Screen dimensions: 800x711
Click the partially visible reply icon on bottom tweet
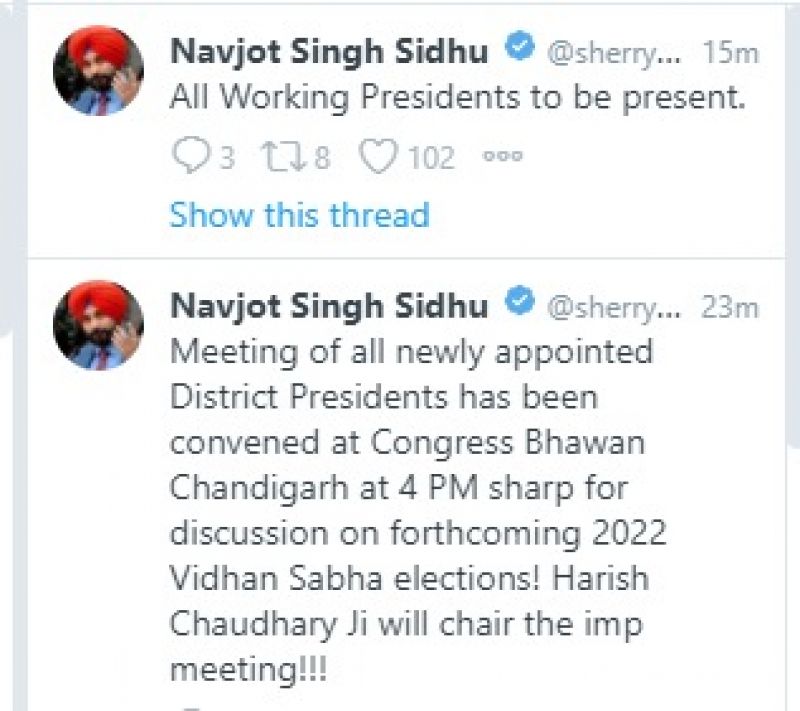193,705
